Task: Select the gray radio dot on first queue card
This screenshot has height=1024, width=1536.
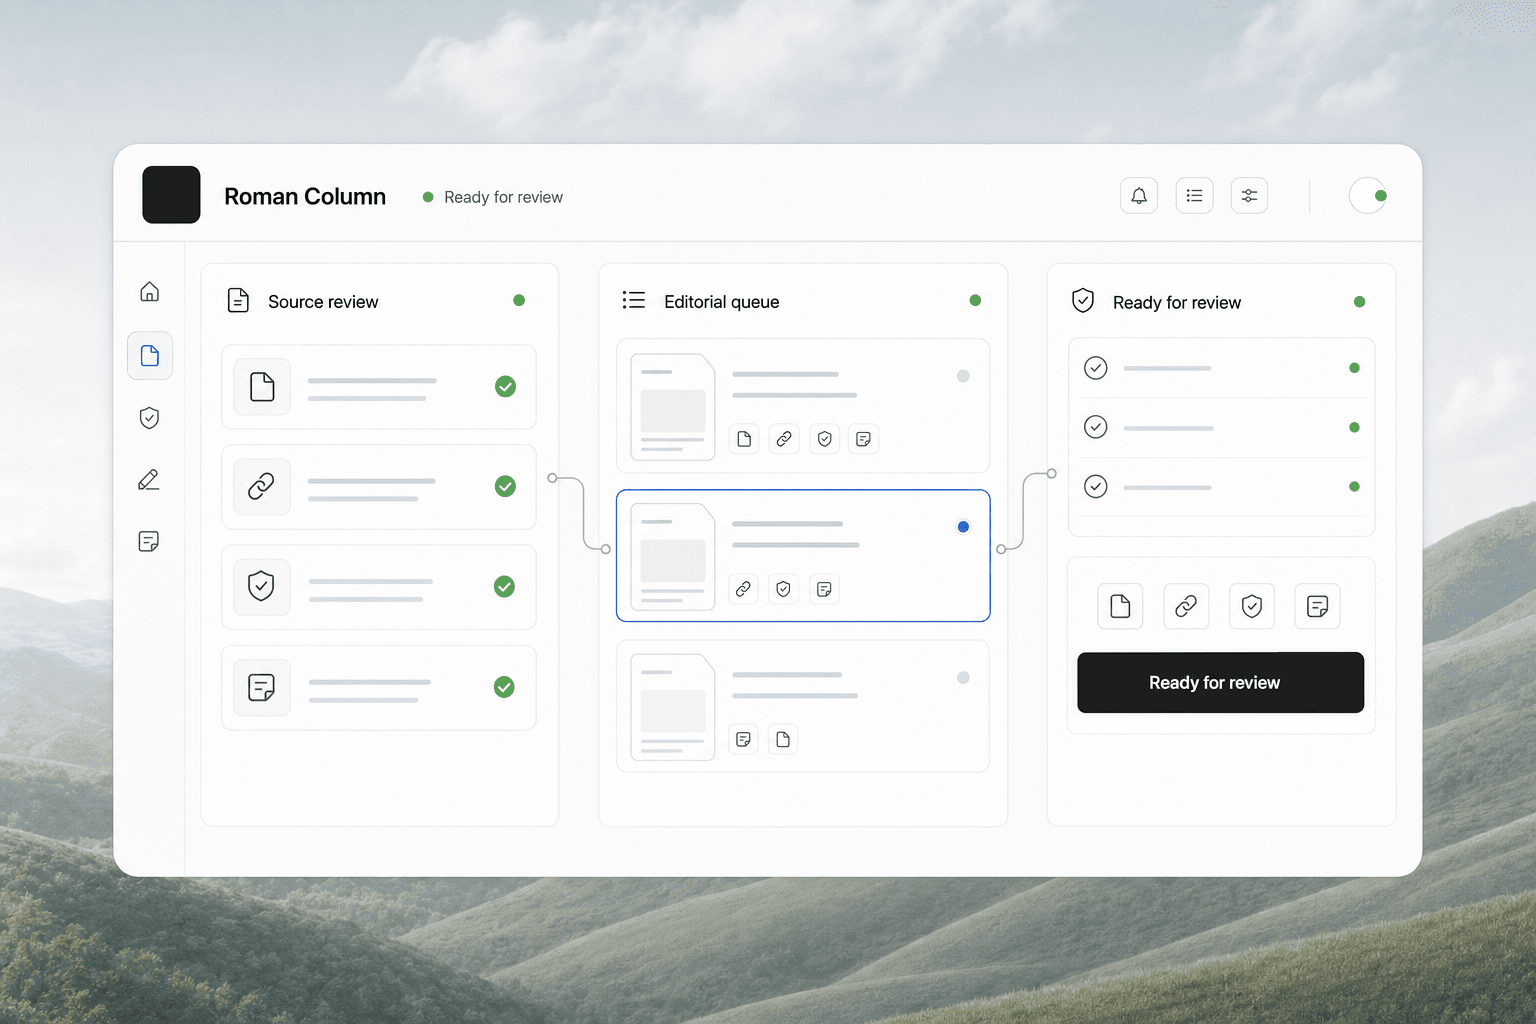Action: click(963, 376)
